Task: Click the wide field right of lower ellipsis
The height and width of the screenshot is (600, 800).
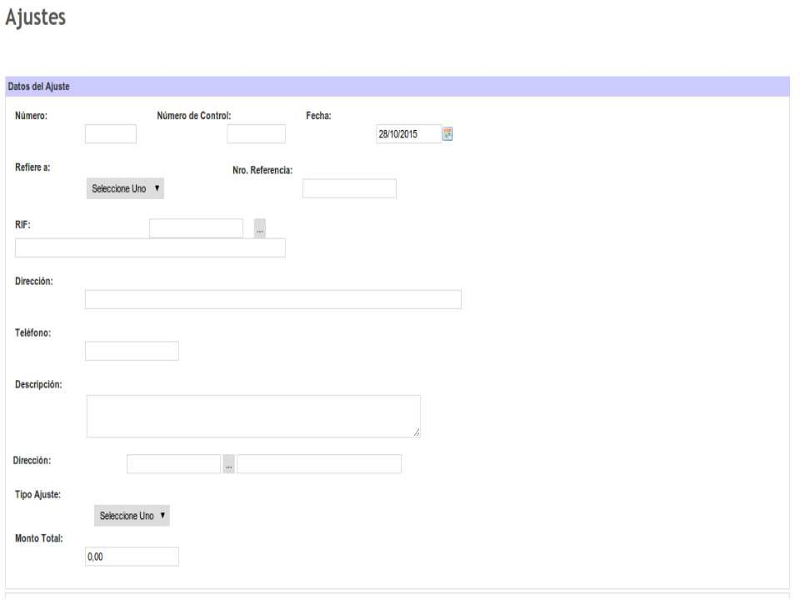Action: [319, 464]
